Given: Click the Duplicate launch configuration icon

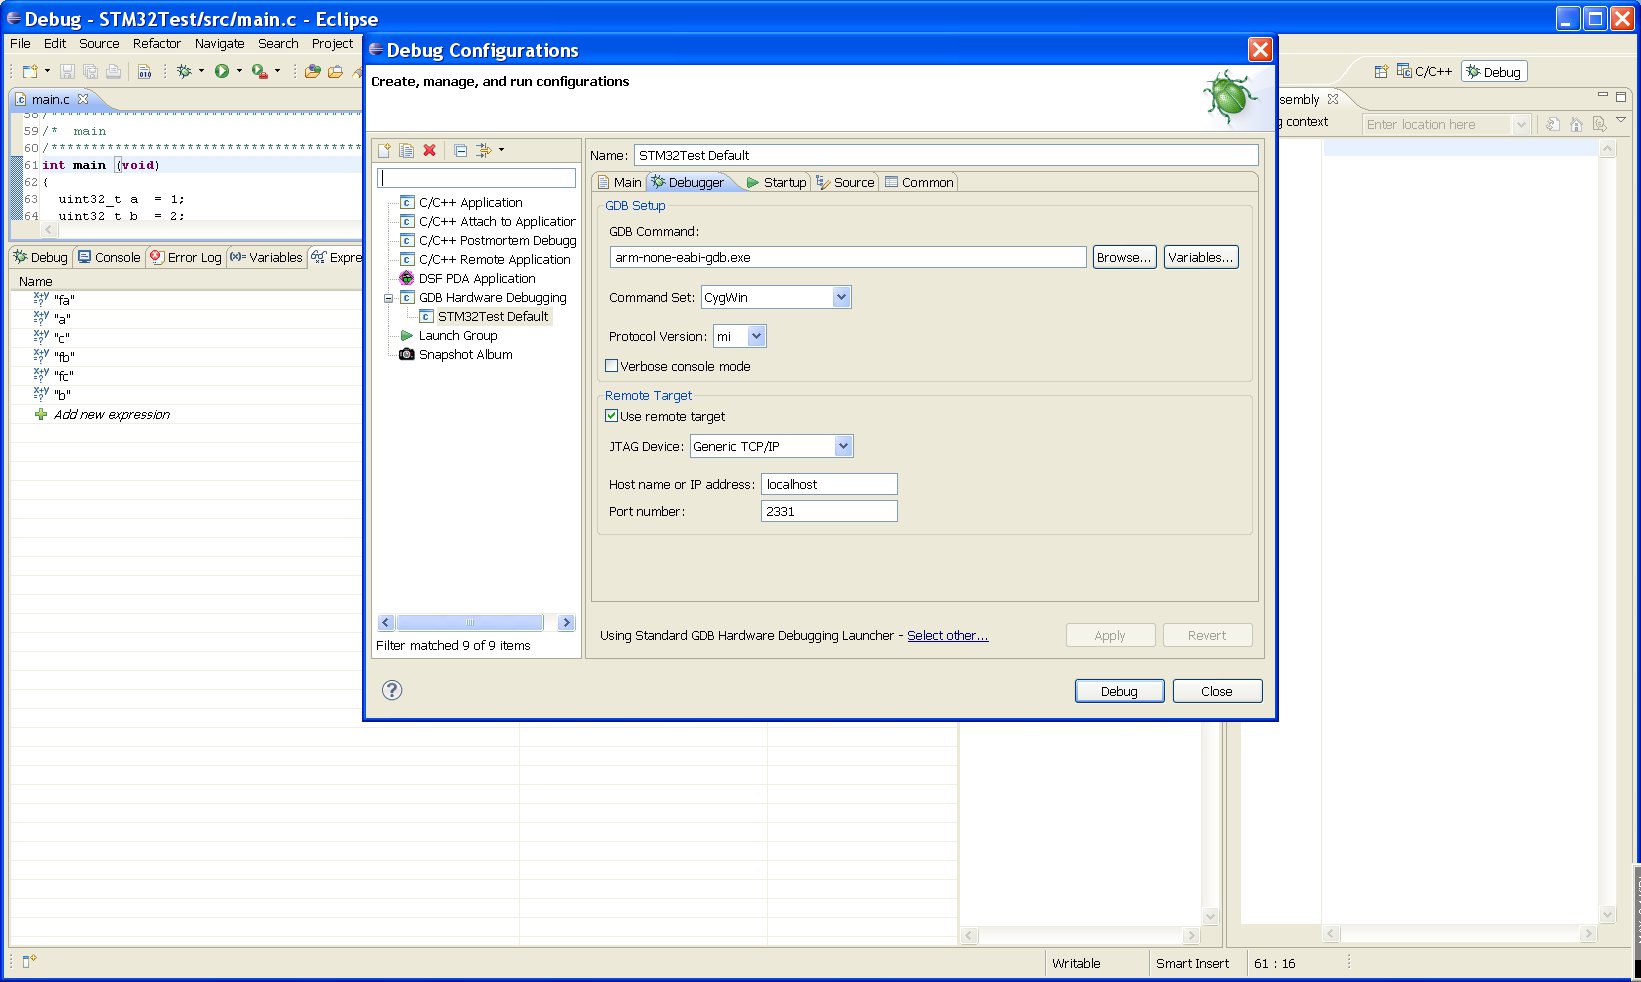Looking at the screenshot, I should coord(407,150).
